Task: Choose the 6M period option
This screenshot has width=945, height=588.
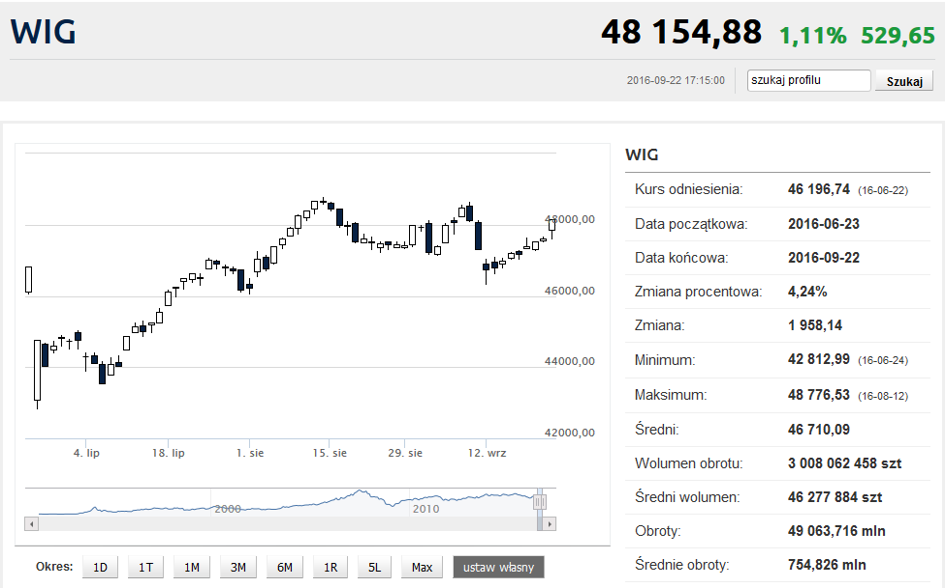Action: pos(284,567)
